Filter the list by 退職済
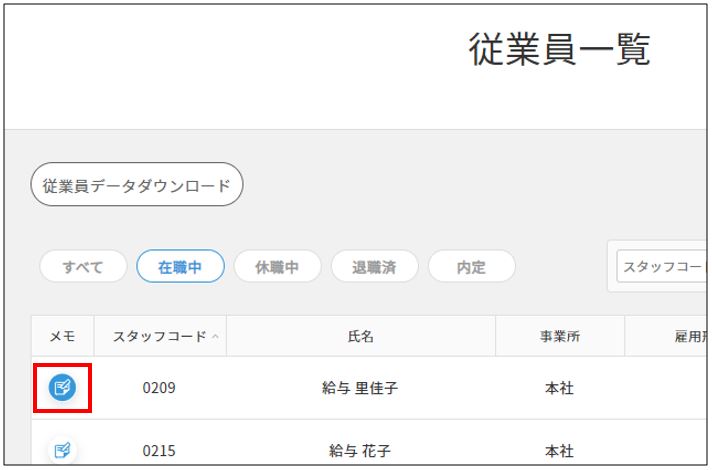Image resolution: width=712 pixels, height=470 pixels. click(374, 267)
